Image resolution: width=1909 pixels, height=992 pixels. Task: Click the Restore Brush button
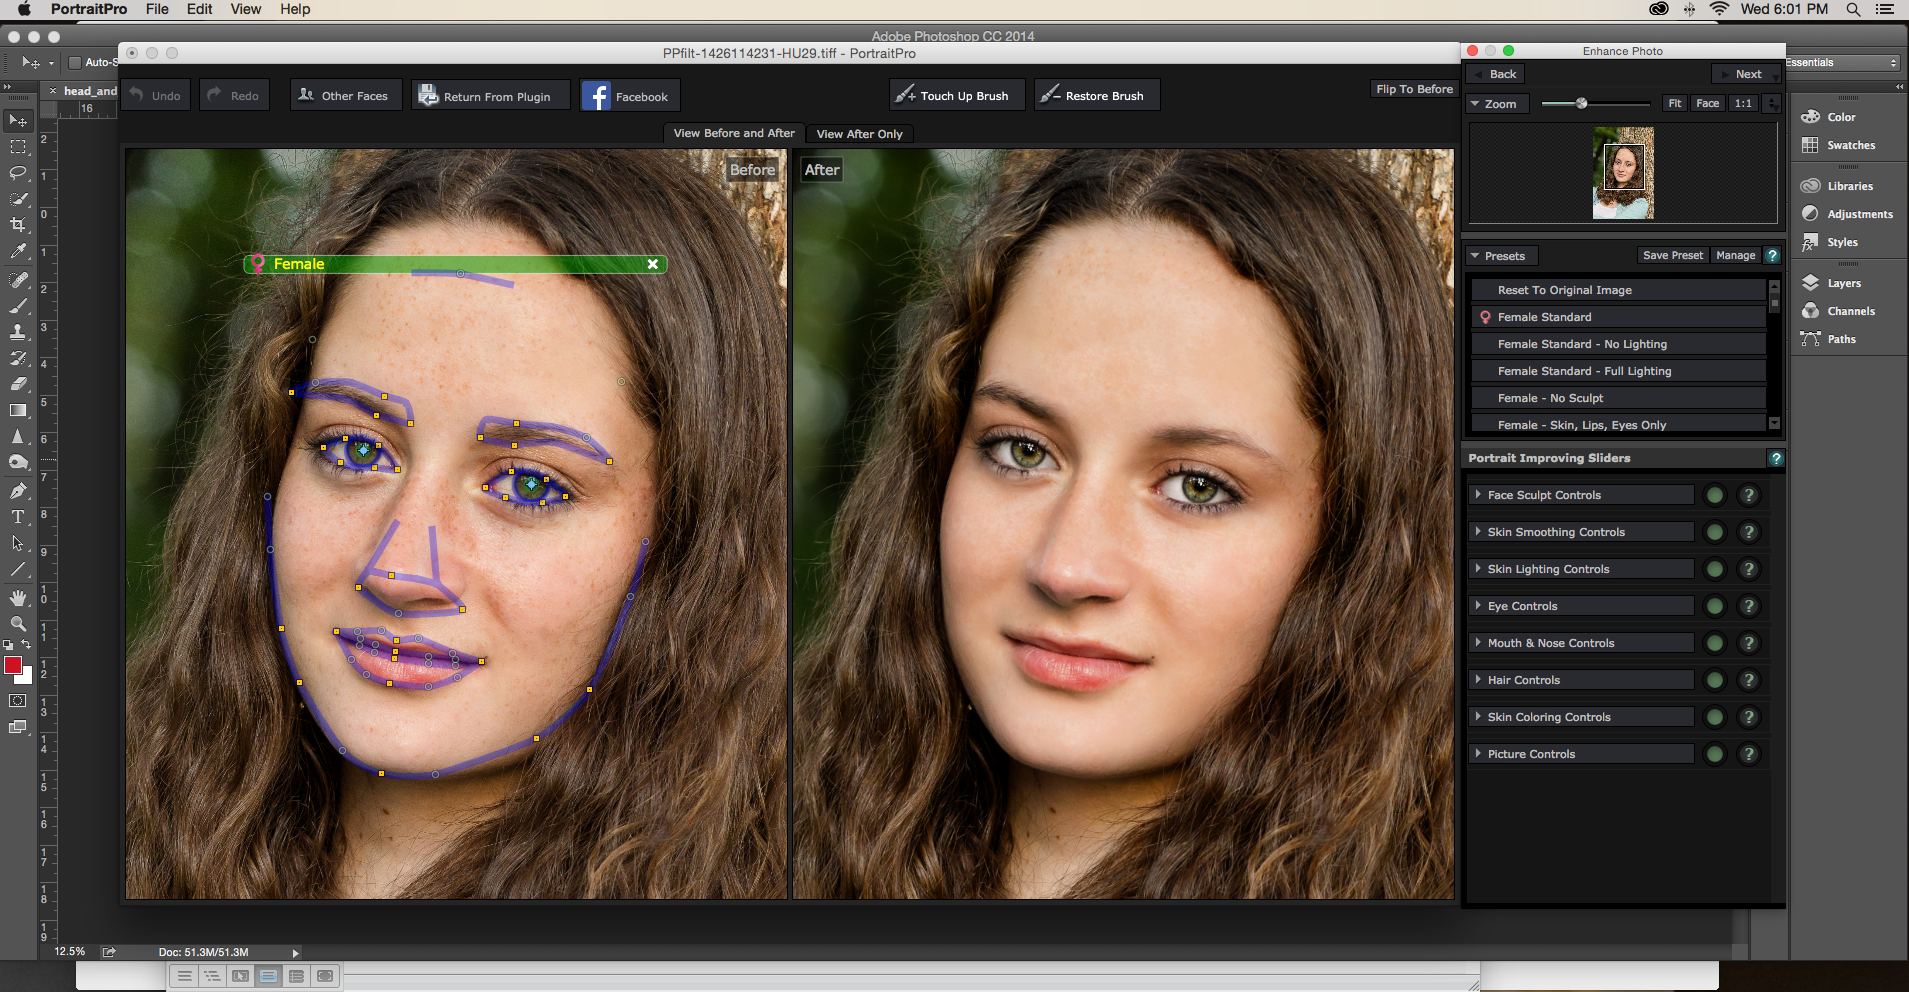click(1097, 96)
